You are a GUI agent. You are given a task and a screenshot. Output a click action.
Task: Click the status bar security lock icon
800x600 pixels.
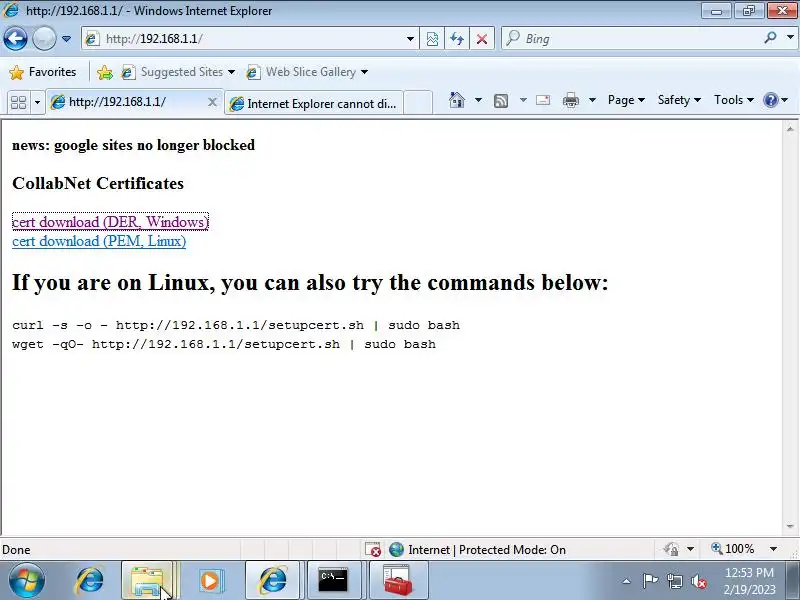[671, 549]
